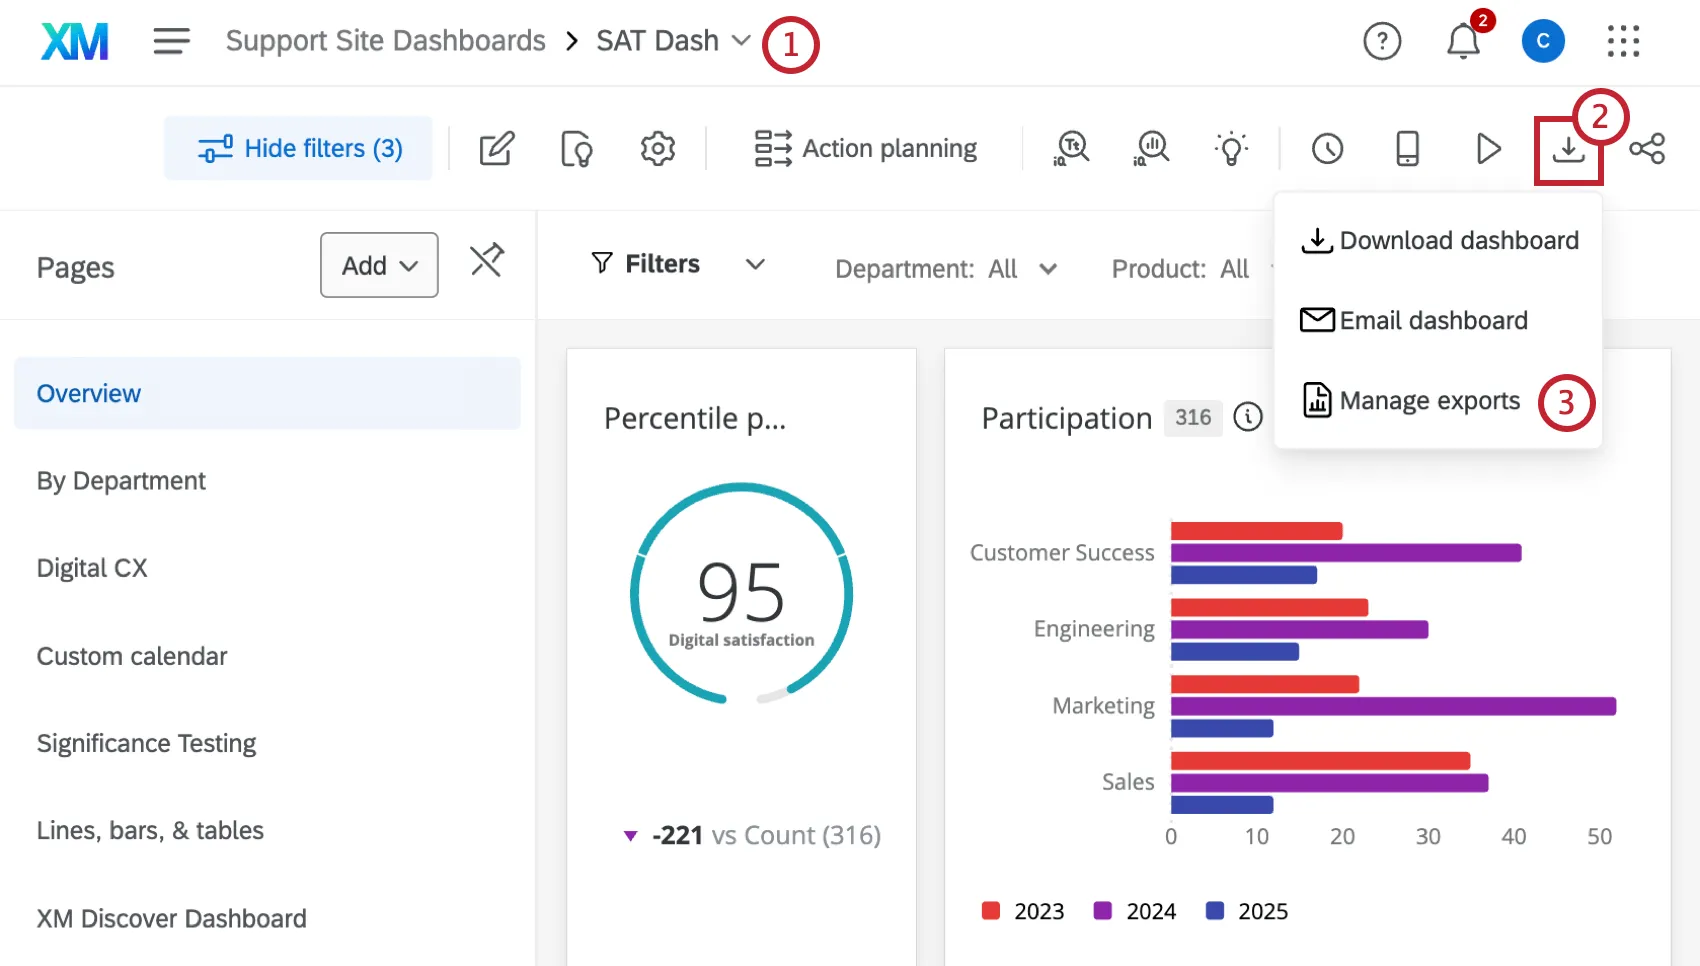Click the Digital satisfaction gauge
Screen dimensions: 1700x966
(x=740, y=596)
